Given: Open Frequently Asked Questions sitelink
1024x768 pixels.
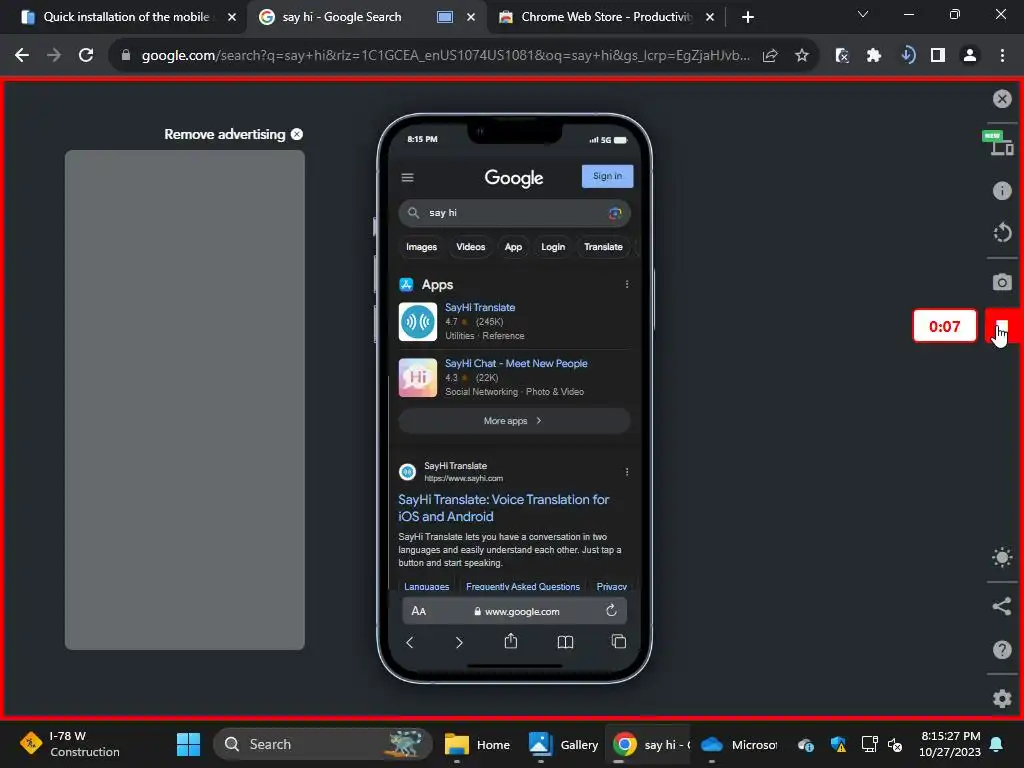Looking at the screenshot, I should tap(522, 586).
